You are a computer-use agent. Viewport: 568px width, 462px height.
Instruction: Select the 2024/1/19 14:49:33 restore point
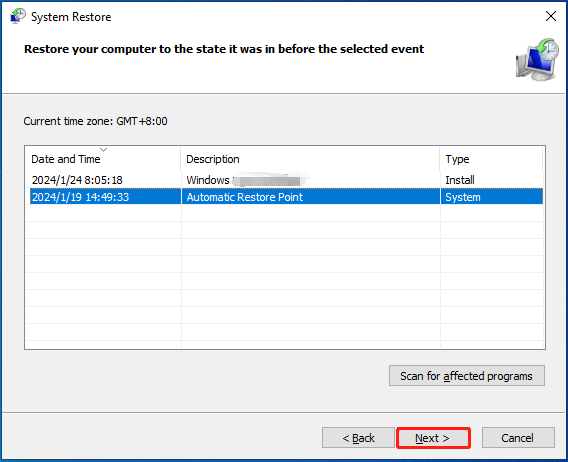[x=286, y=197]
